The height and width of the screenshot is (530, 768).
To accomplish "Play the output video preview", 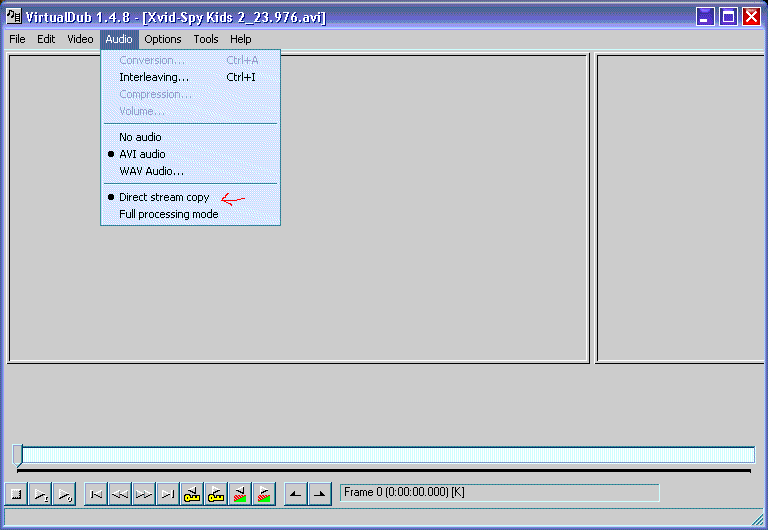I will tap(64, 494).
